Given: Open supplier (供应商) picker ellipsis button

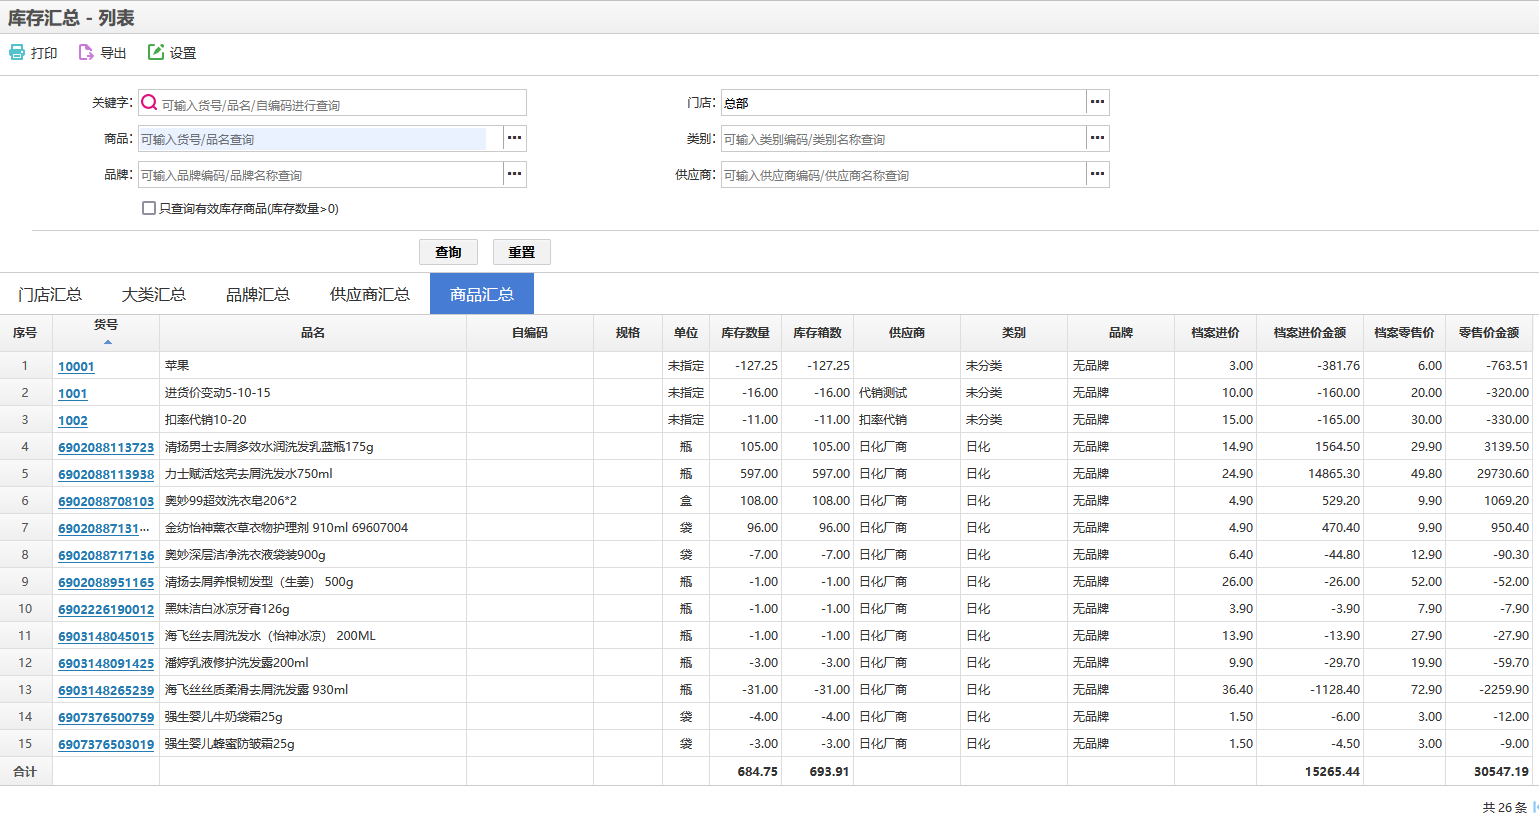Looking at the screenshot, I should click(x=1098, y=174).
